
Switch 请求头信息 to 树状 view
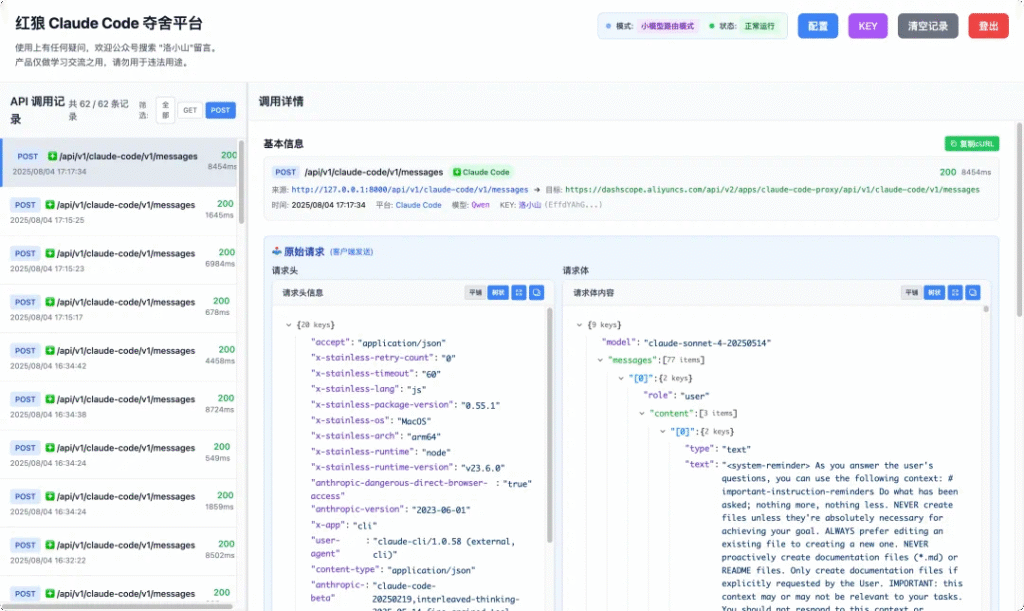pos(498,292)
